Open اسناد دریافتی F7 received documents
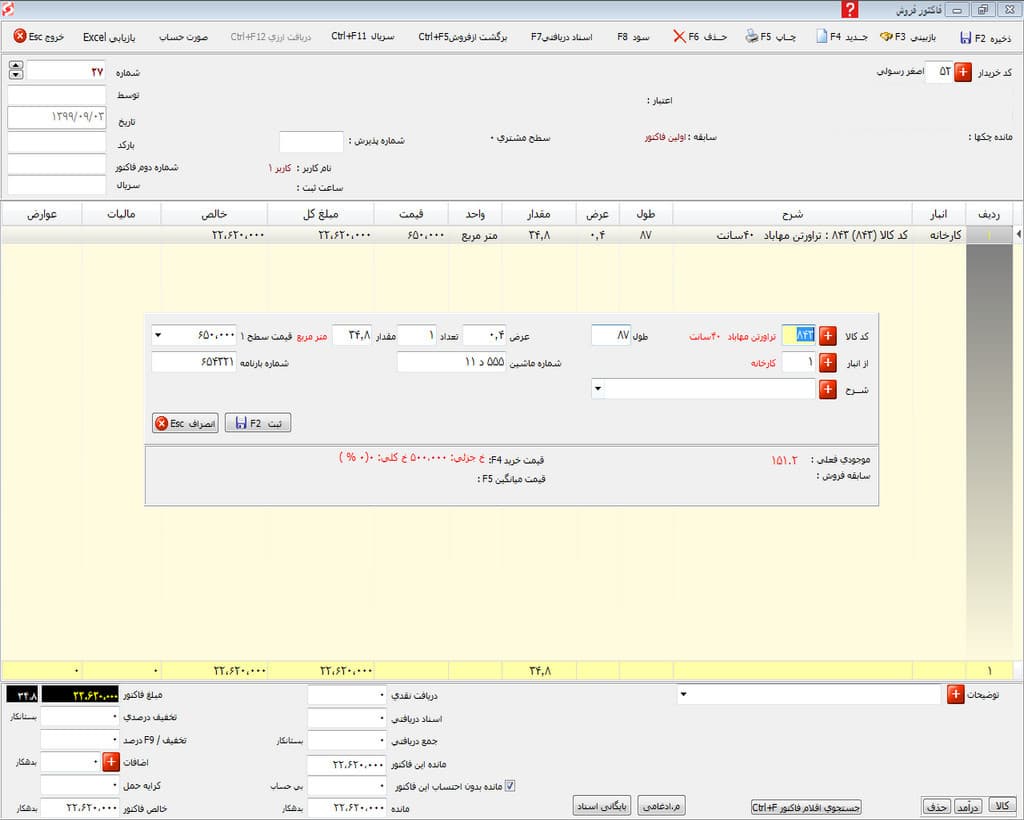 [x=561, y=37]
